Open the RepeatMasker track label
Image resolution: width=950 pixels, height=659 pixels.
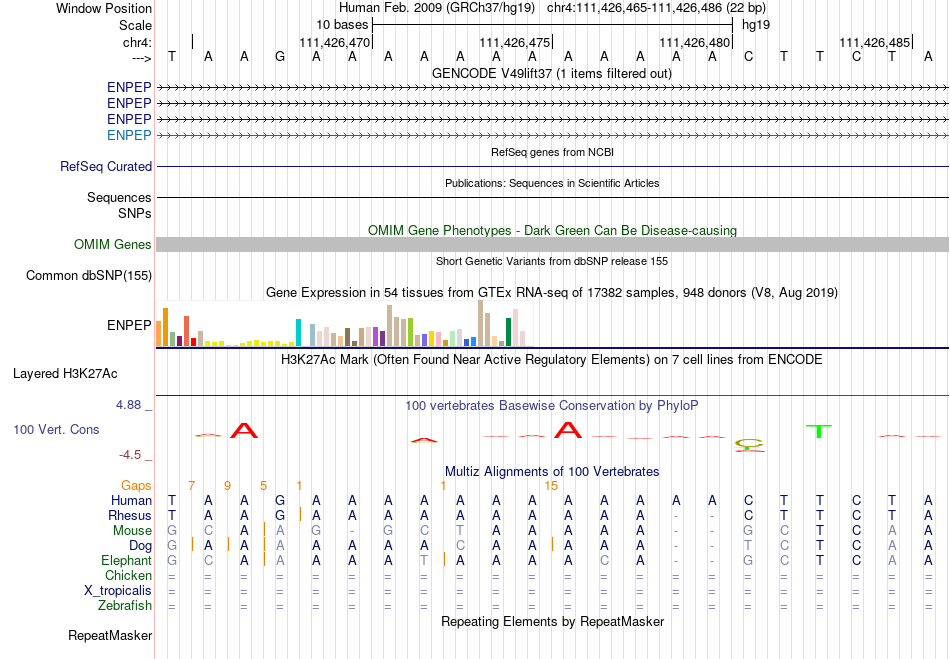[x=110, y=635]
